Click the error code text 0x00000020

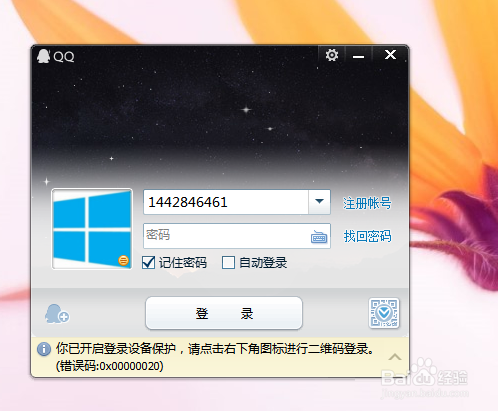tap(130, 366)
